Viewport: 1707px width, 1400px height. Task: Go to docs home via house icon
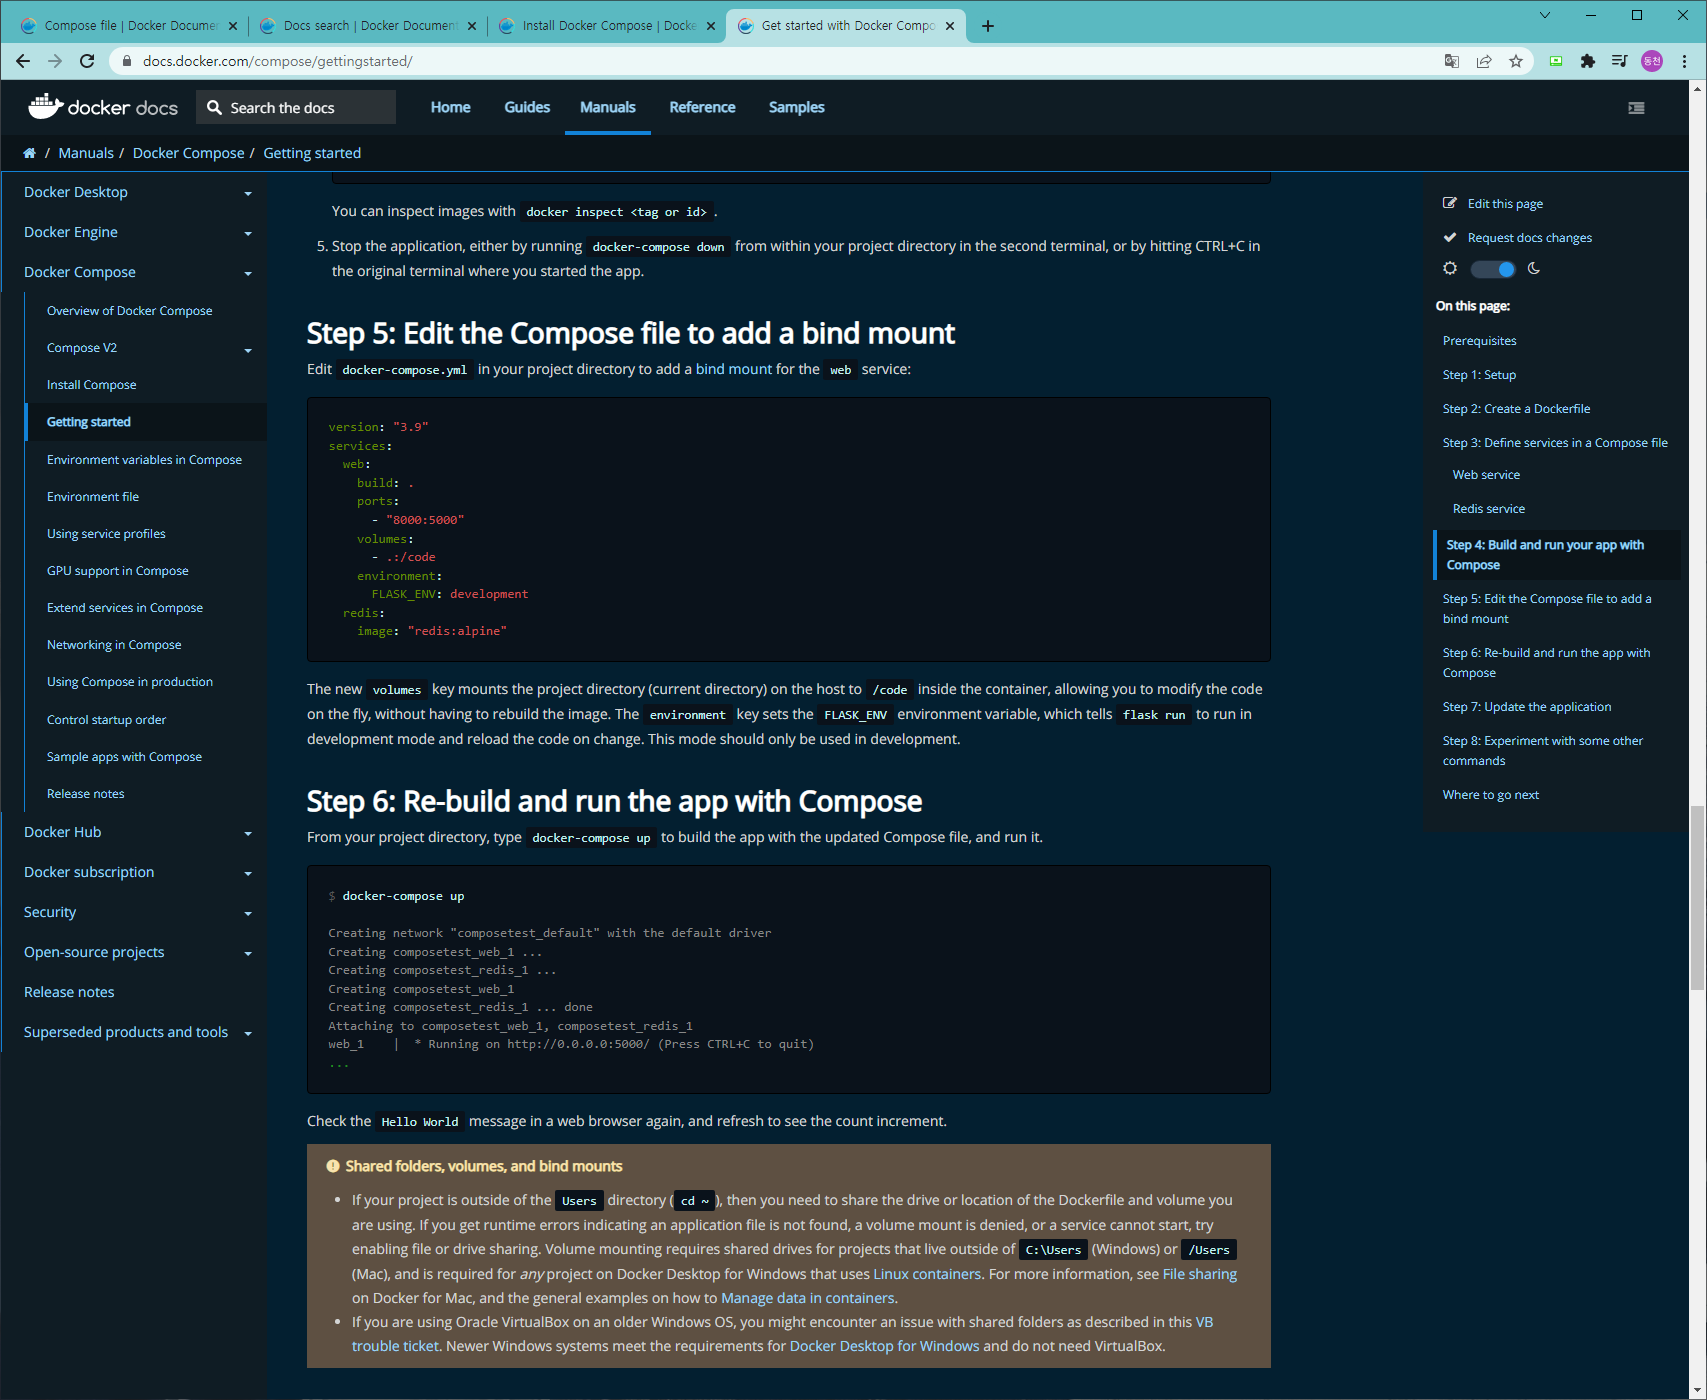point(29,153)
